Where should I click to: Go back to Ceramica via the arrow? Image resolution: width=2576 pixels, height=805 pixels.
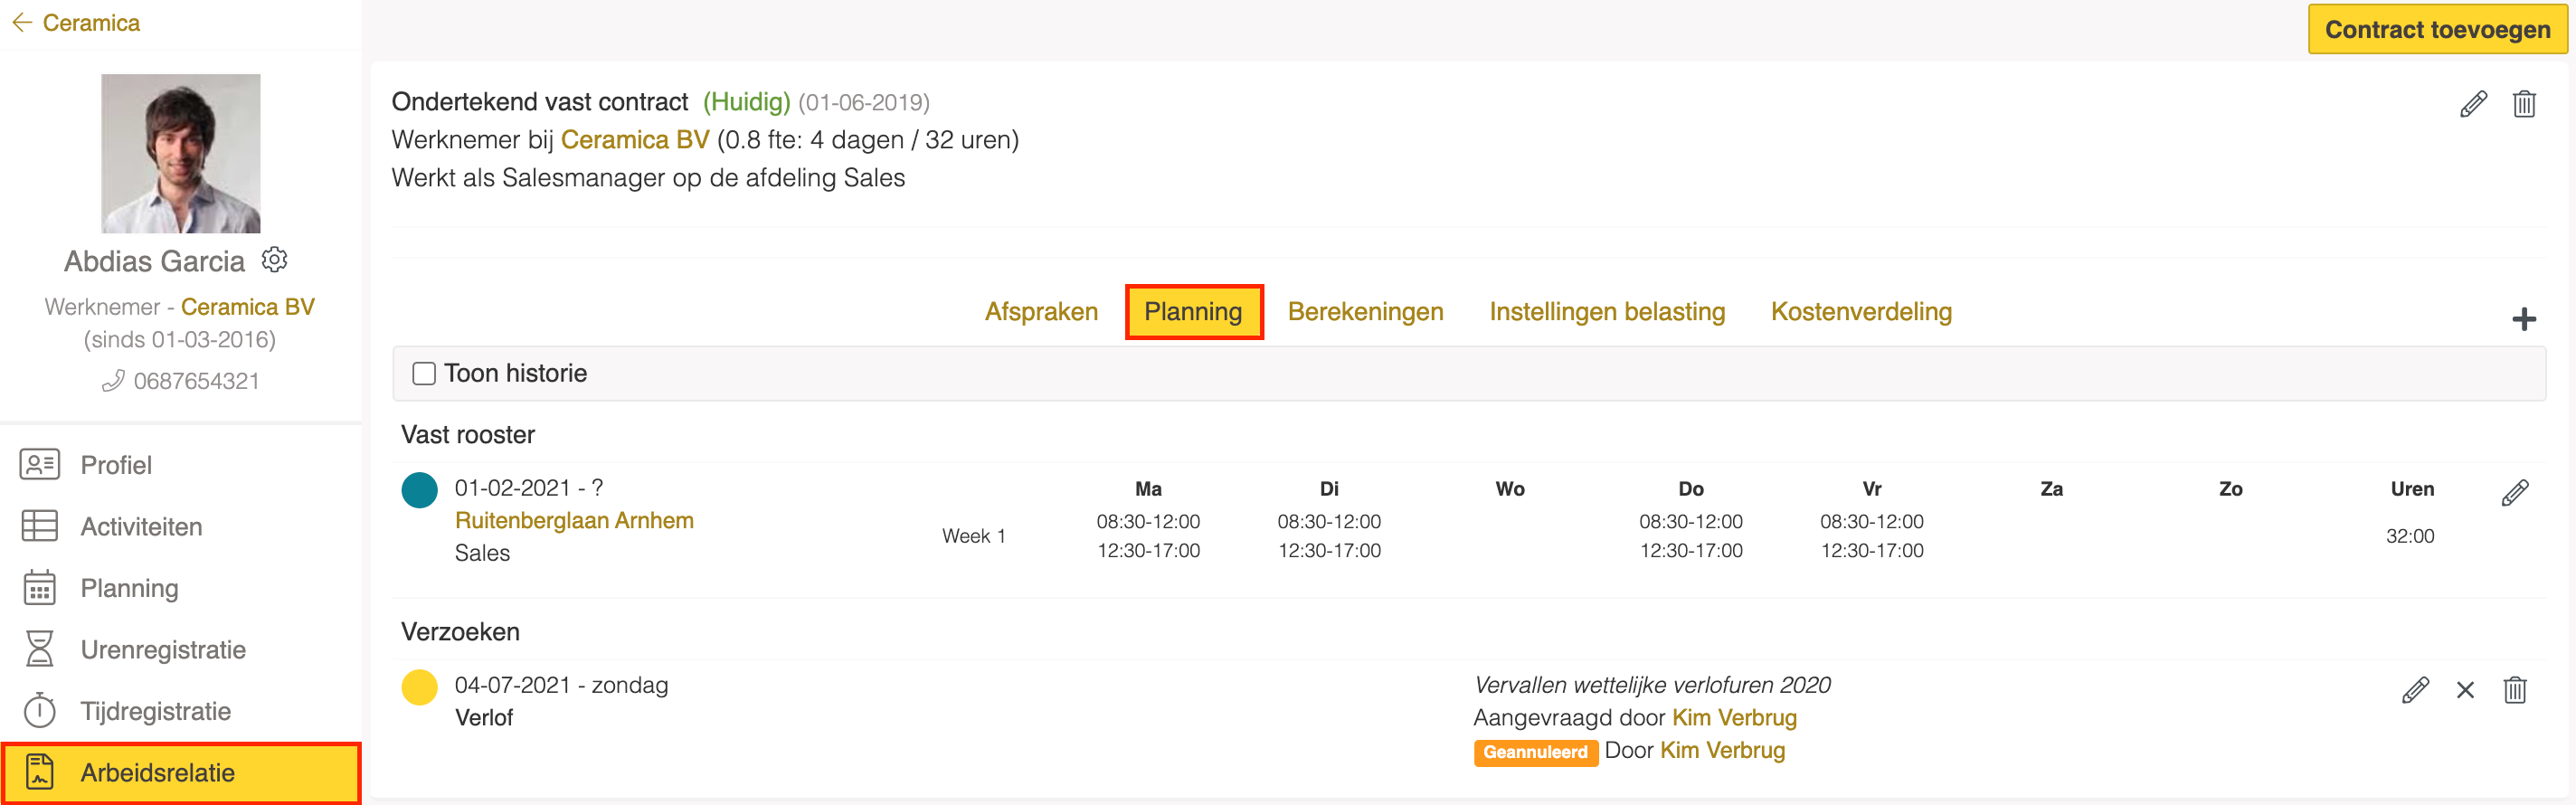[22, 22]
